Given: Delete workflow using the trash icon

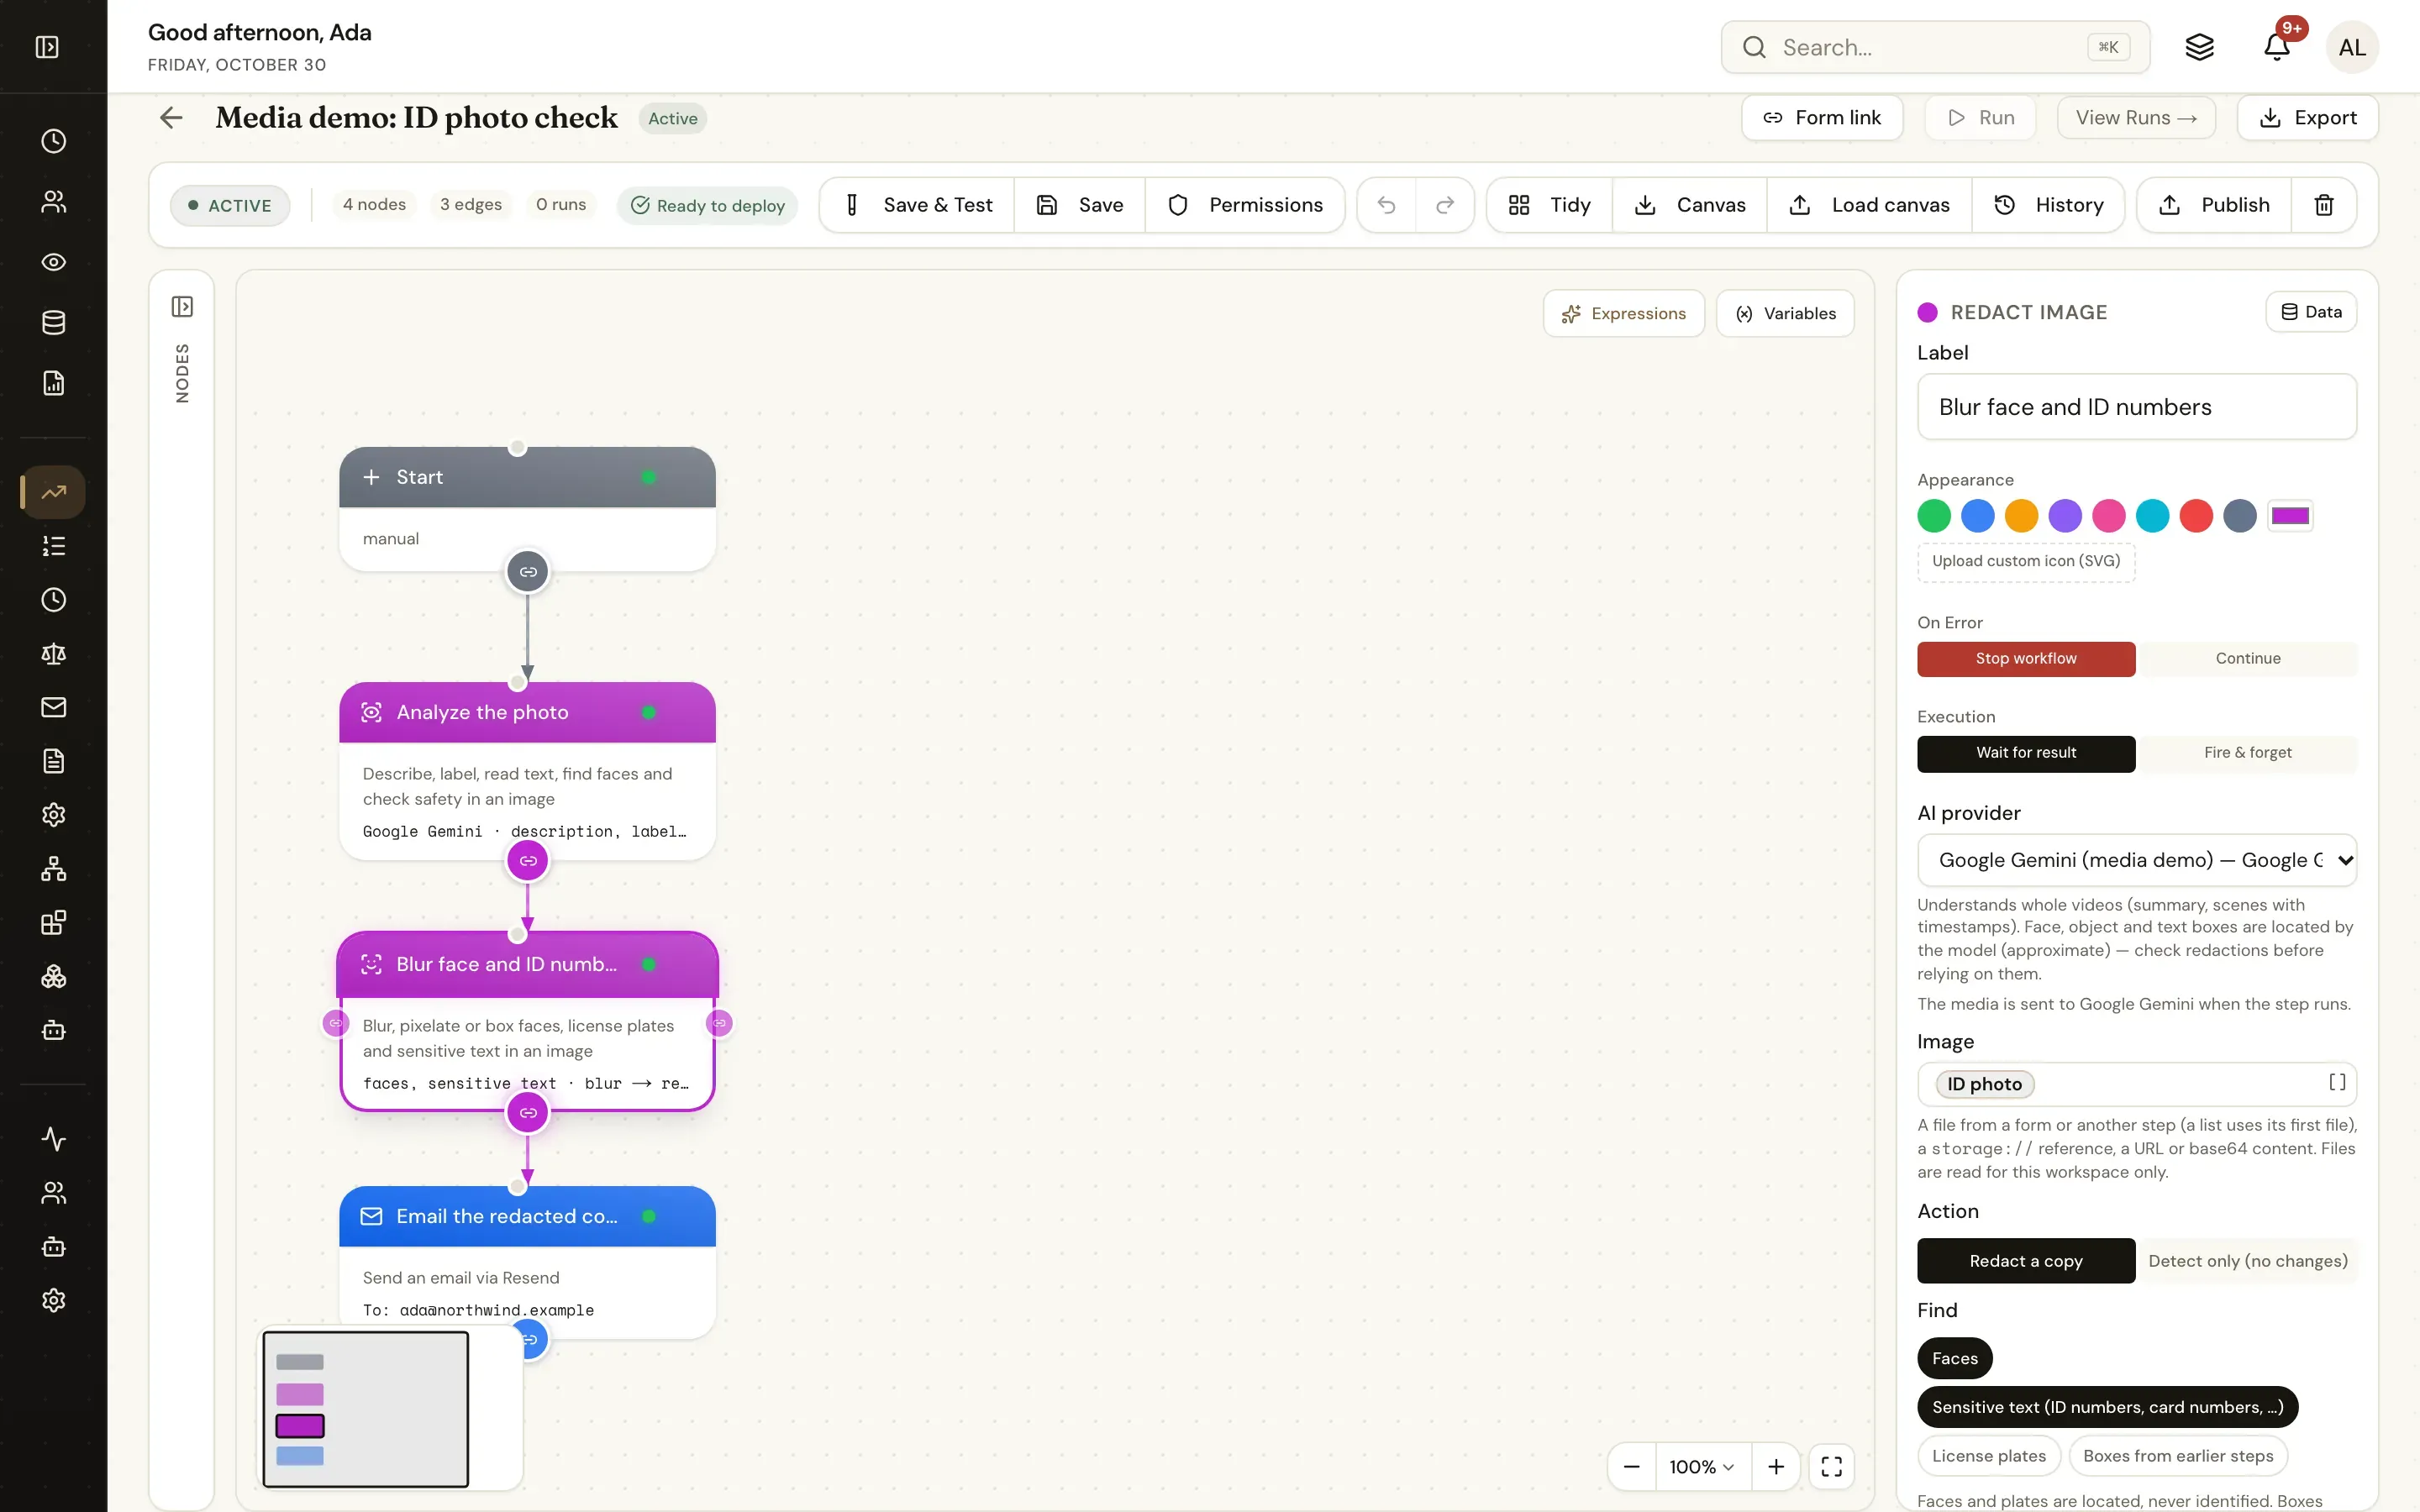Looking at the screenshot, I should coord(2324,205).
